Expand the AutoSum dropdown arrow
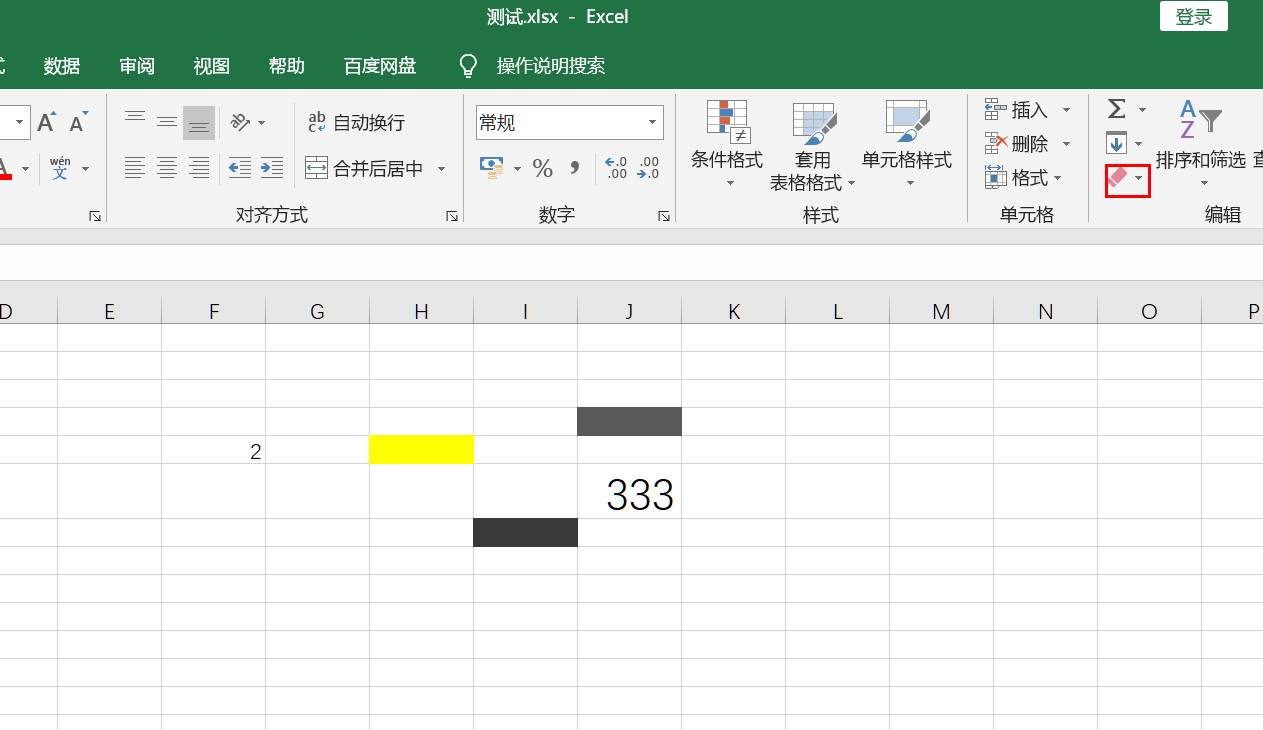 1142,109
